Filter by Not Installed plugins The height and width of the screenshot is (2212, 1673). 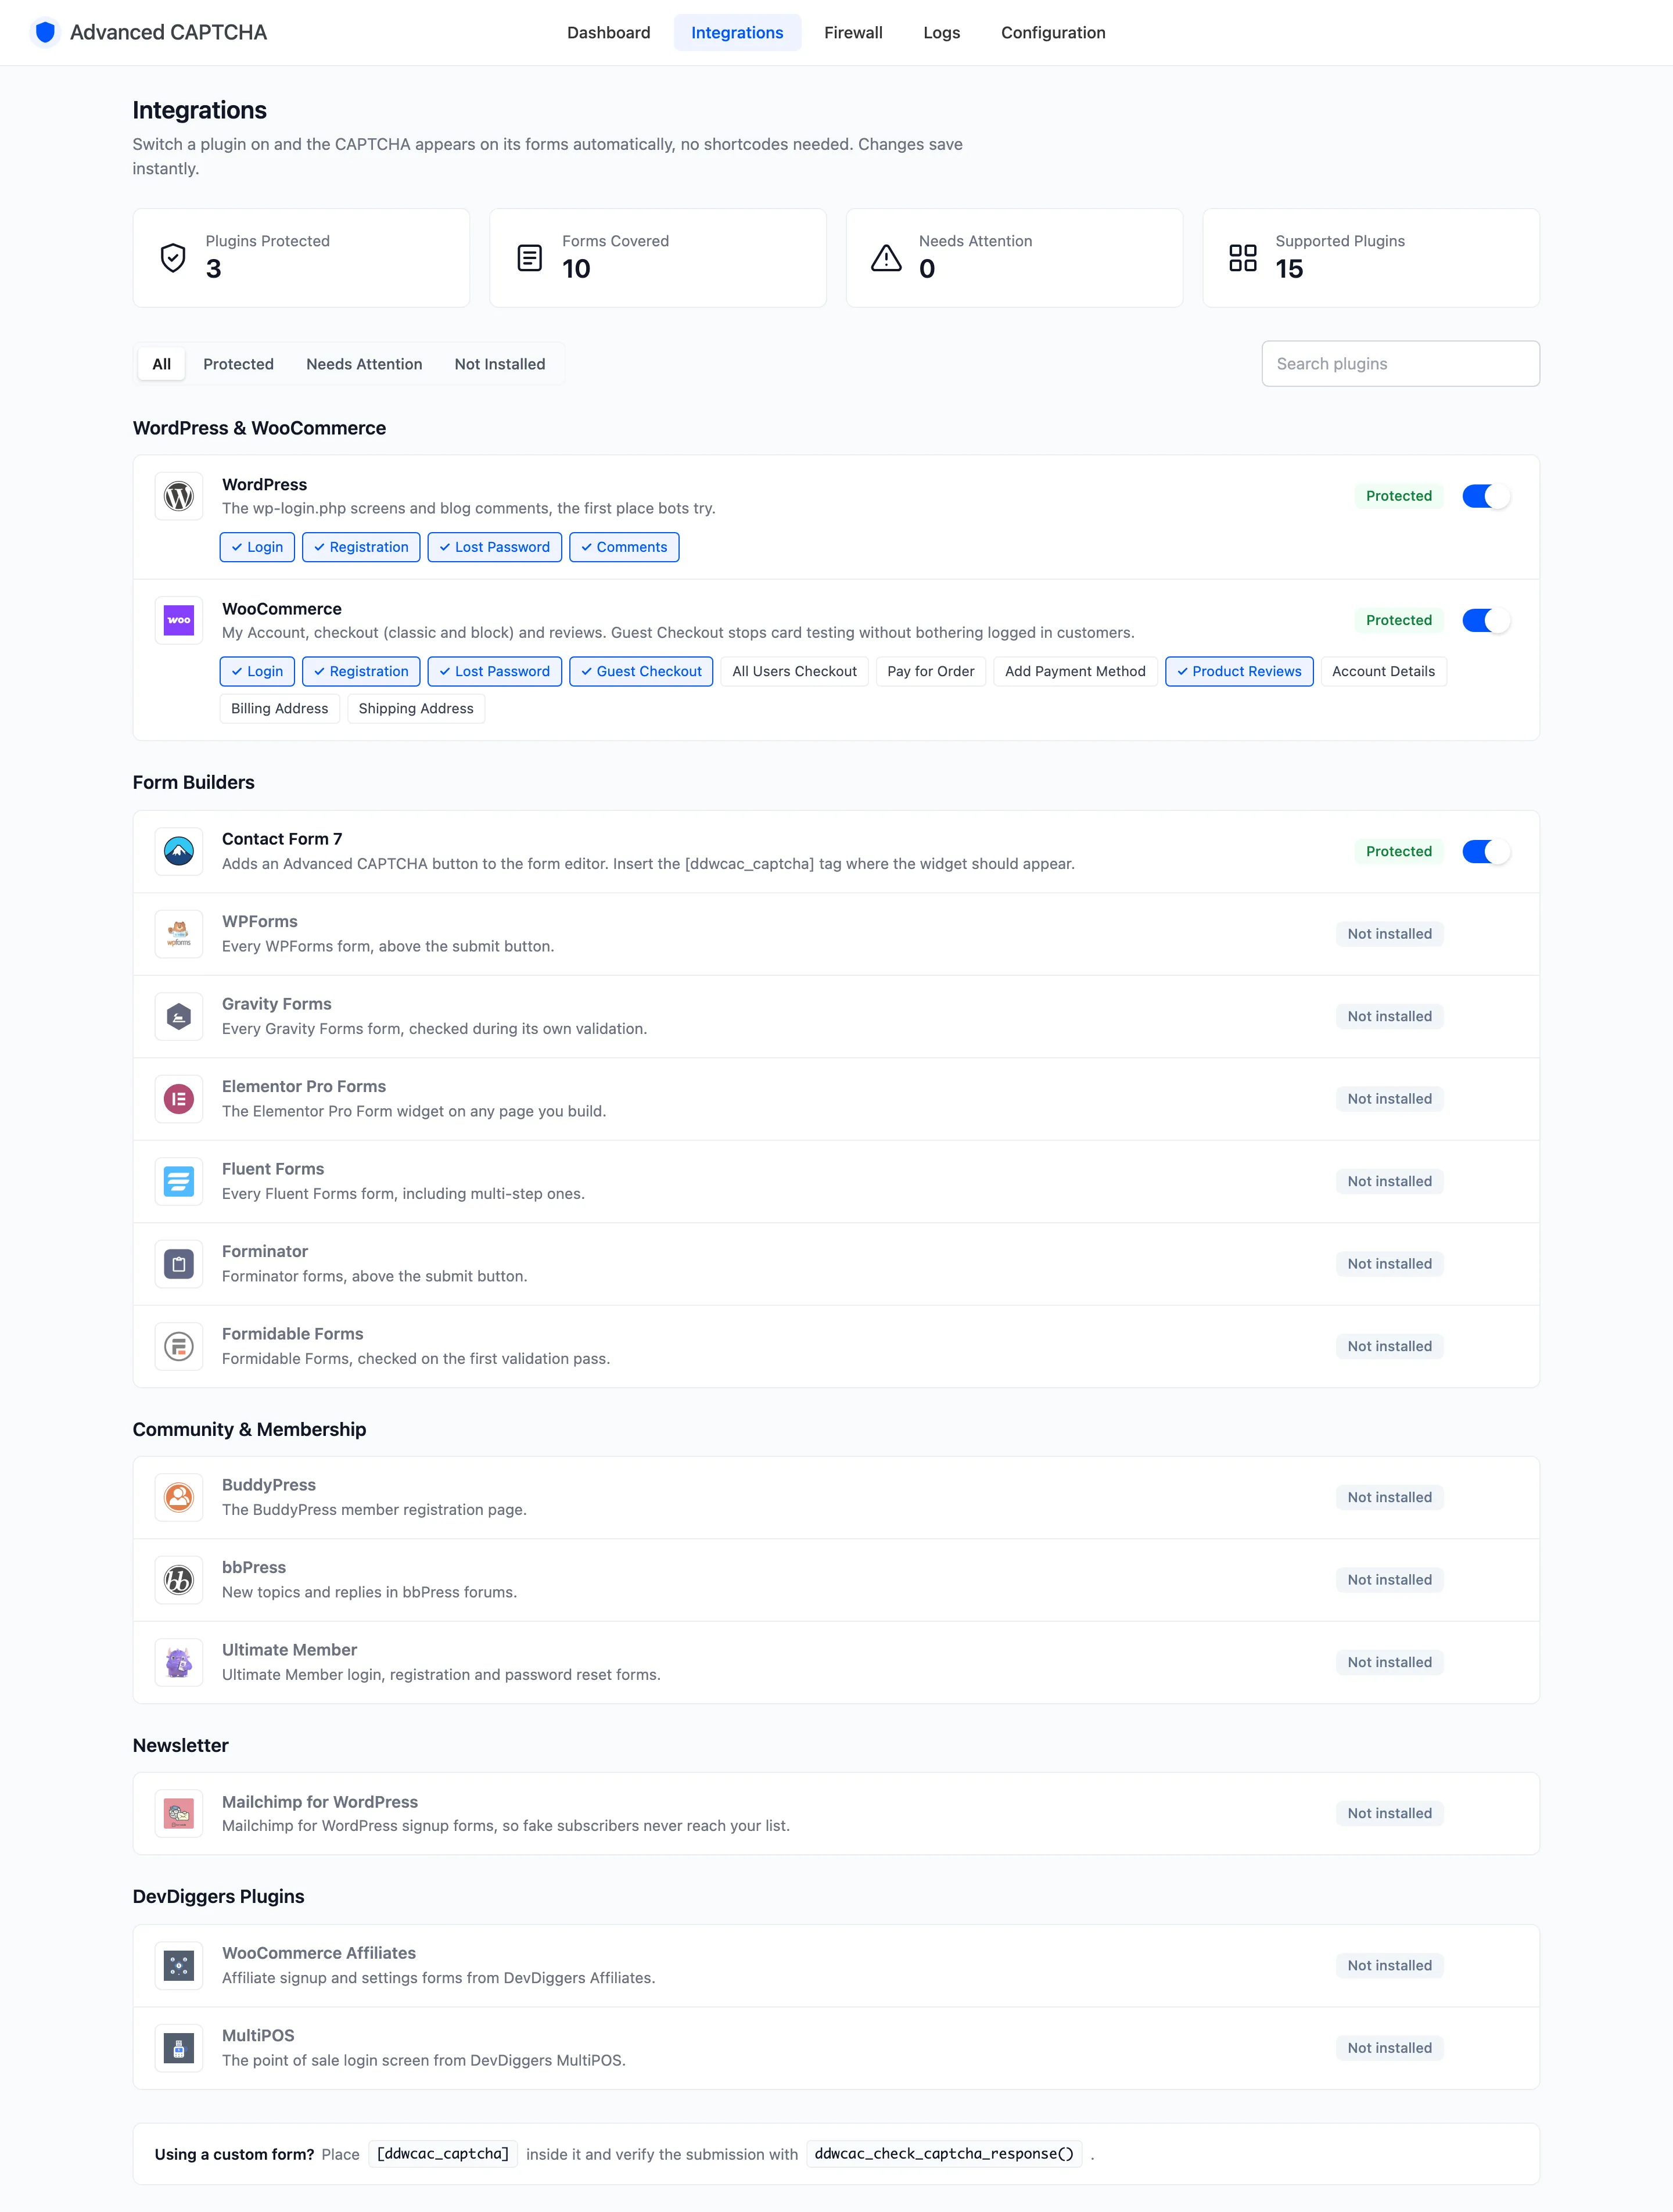point(500,364)
